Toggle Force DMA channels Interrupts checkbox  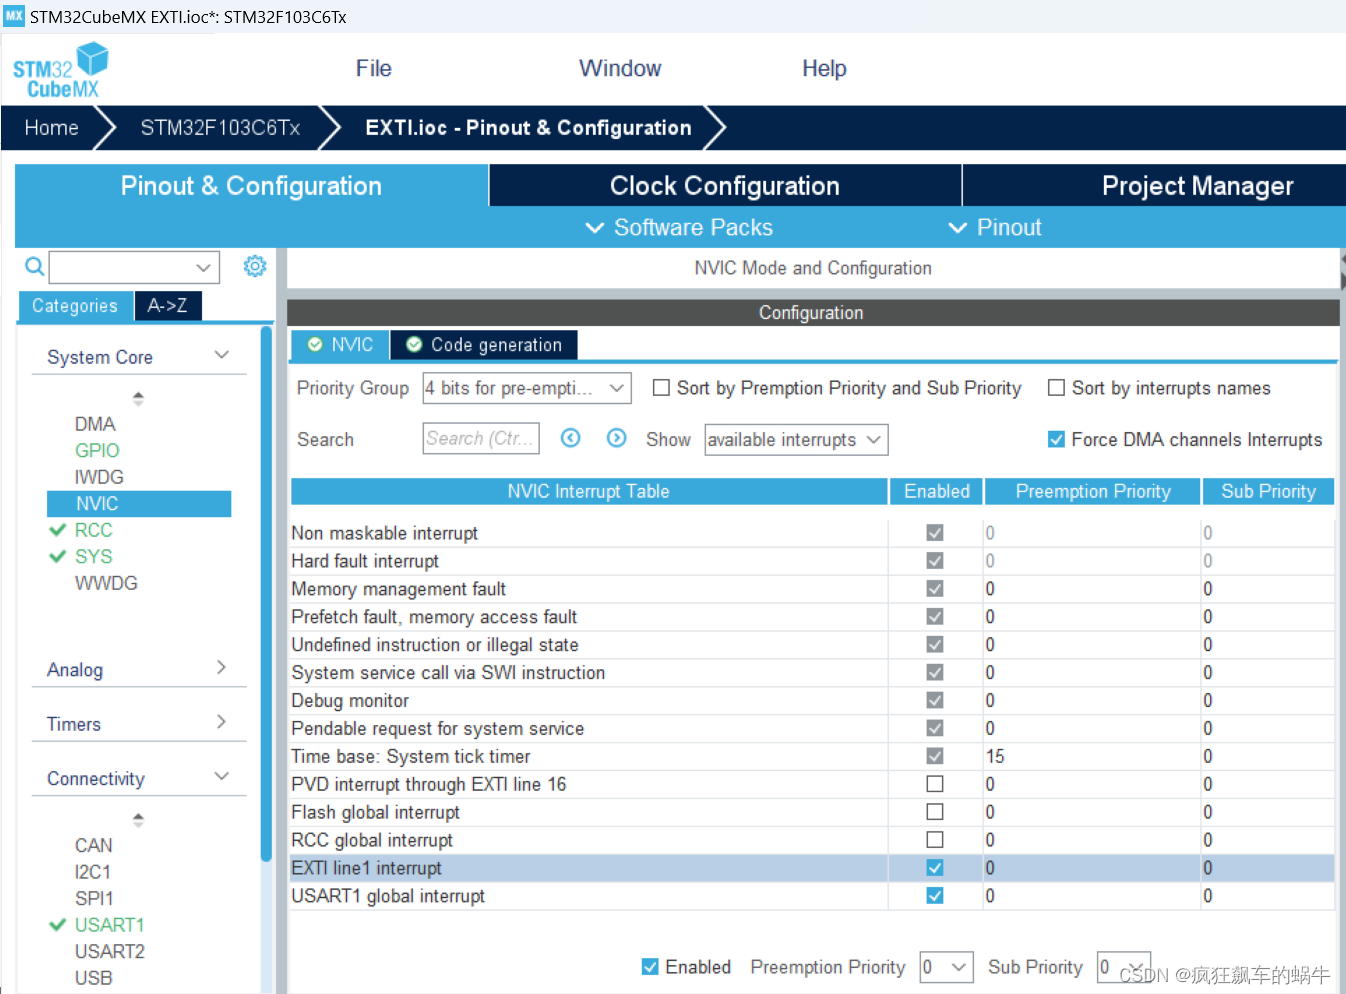tap(1056, 439)
